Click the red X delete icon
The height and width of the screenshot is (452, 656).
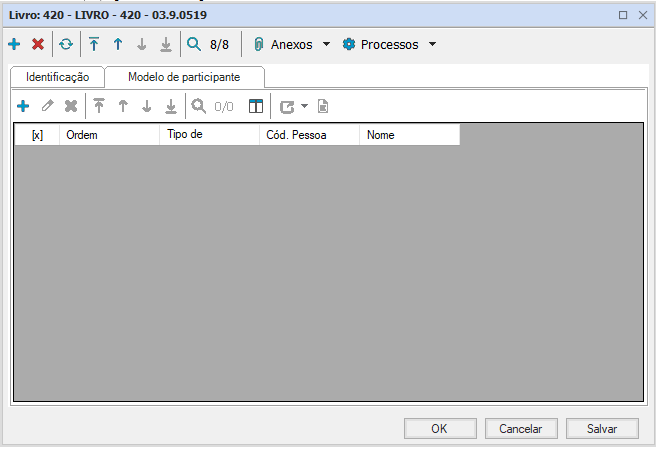coord(38,45)
